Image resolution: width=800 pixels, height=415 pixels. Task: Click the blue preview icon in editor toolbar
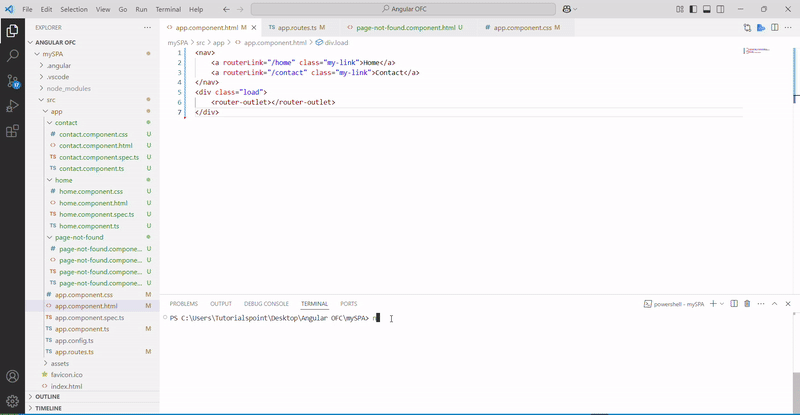click(x=761, y=28)
